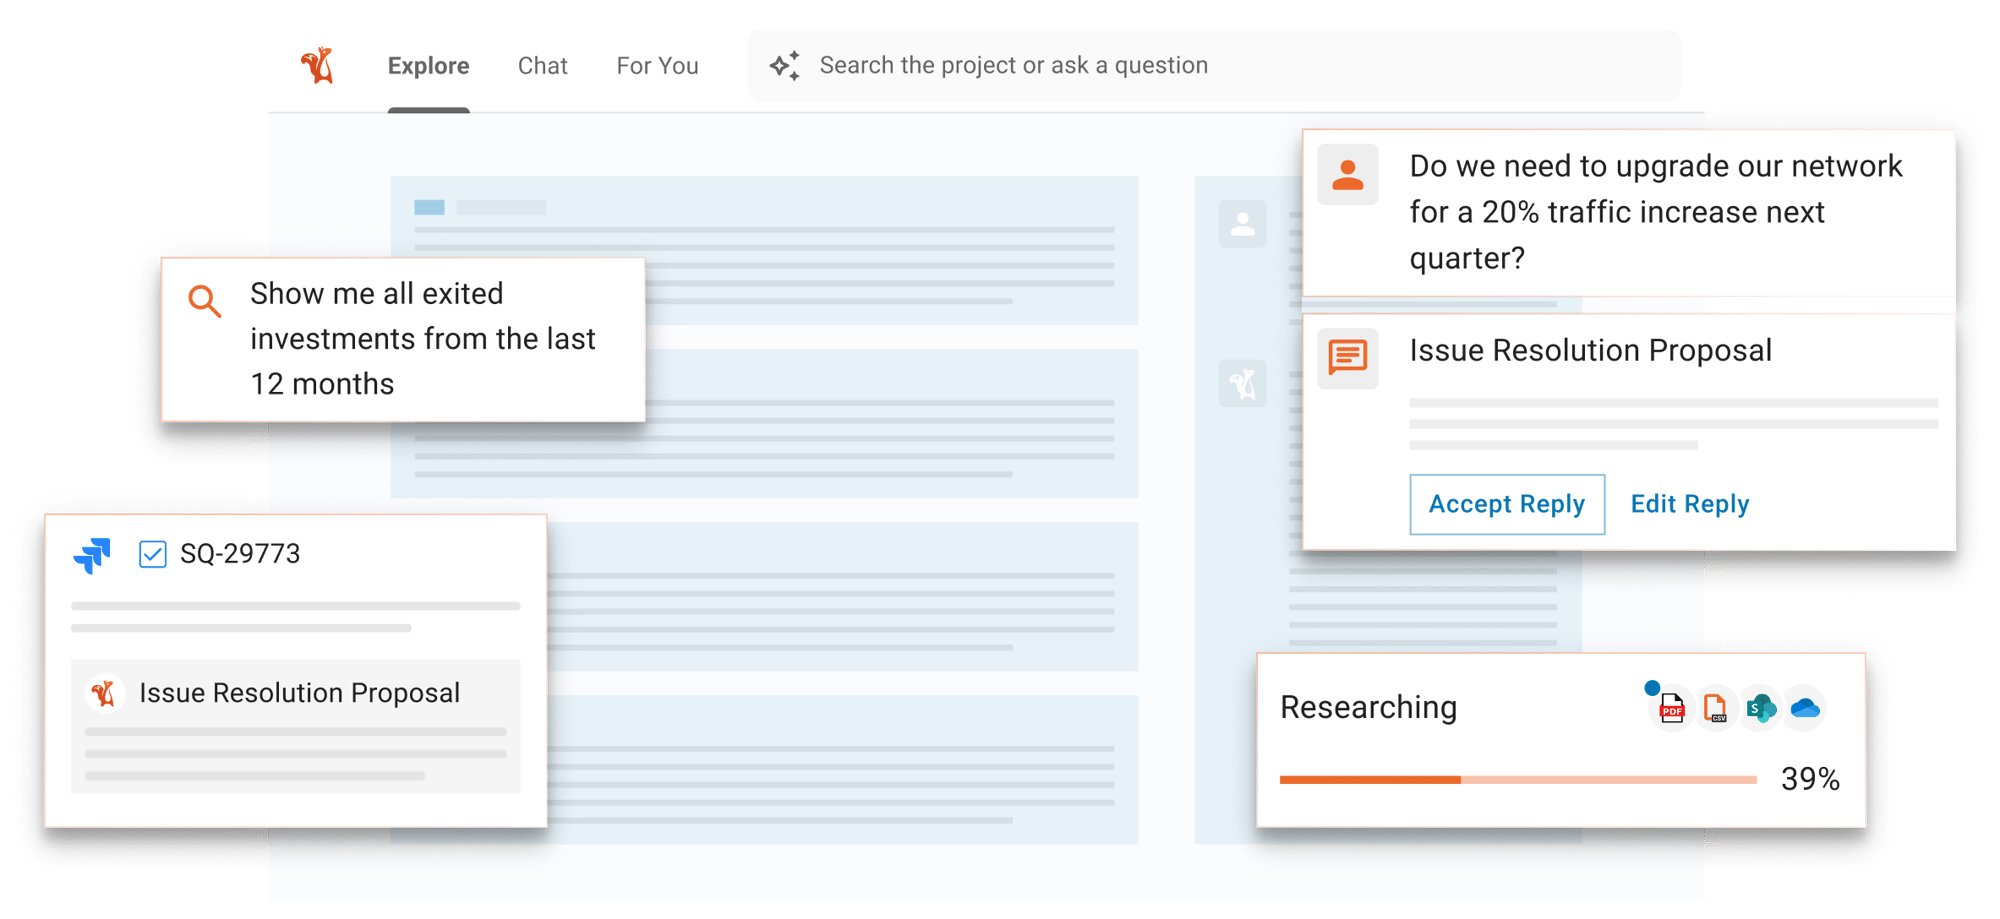Click the orange magnifying glass icon

tap(205, 301)
